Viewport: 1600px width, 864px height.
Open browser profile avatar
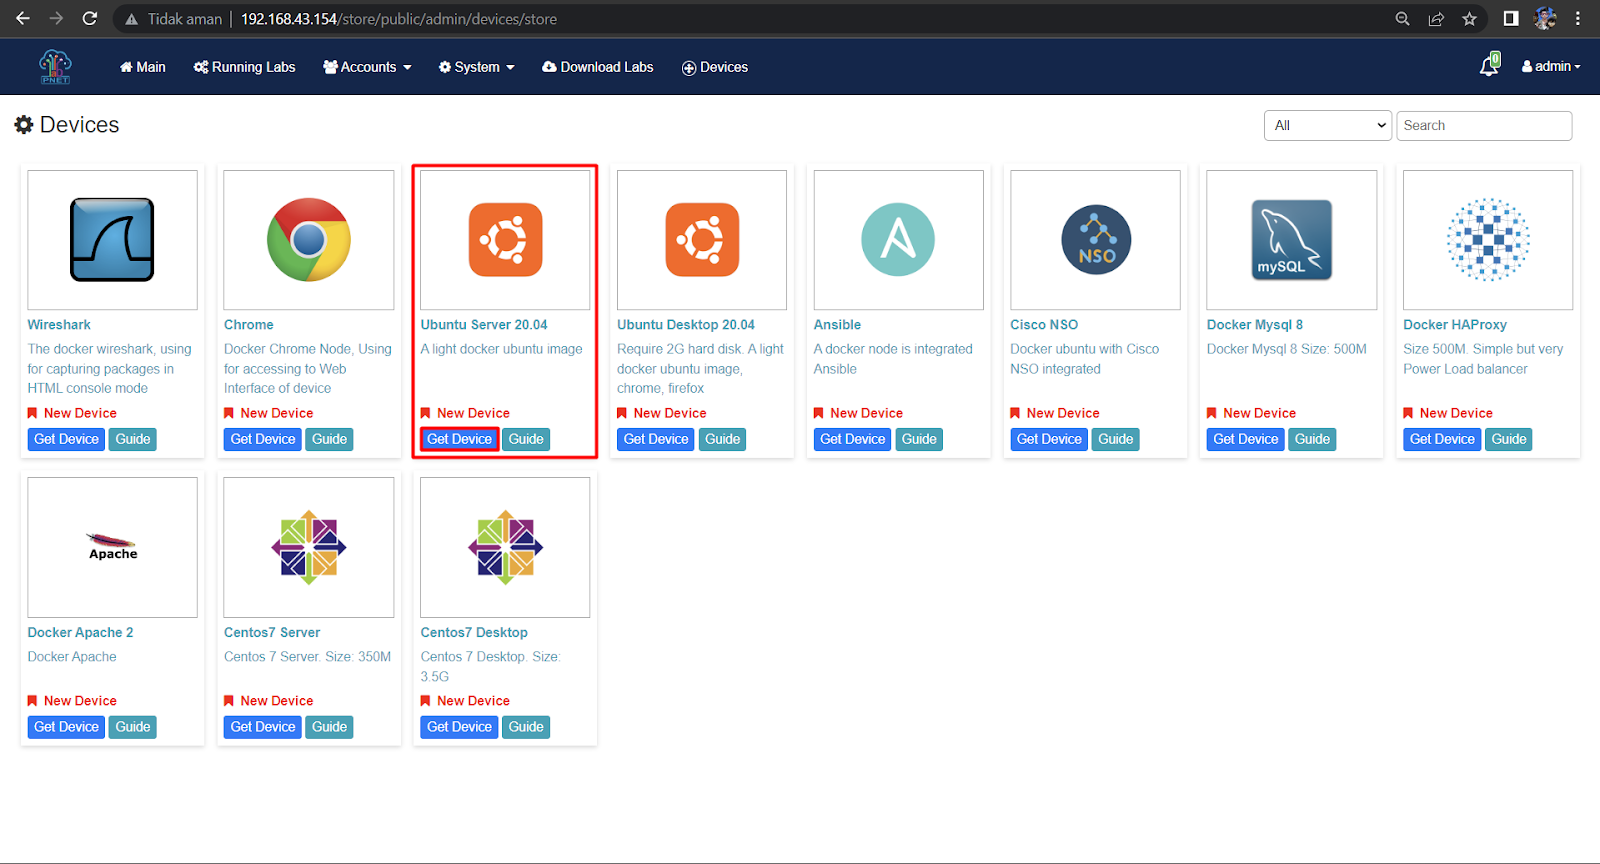pos(1545,18)
